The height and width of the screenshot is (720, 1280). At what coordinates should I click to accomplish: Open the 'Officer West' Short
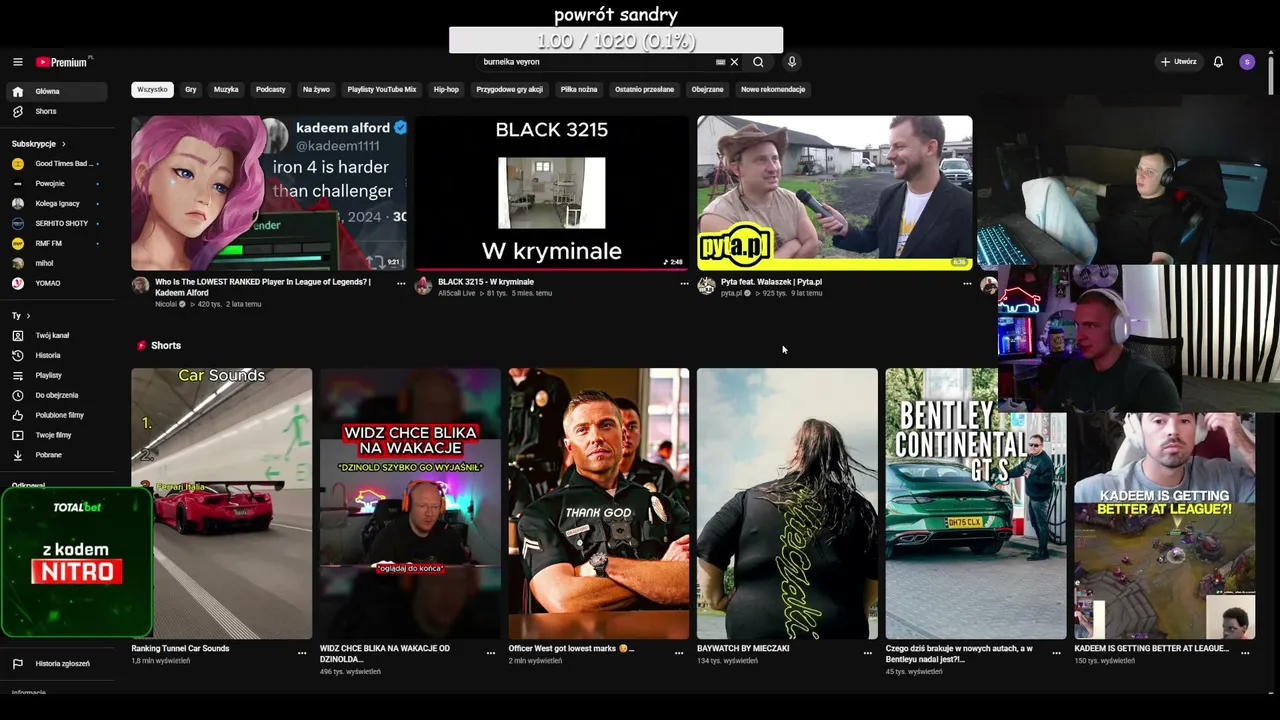599,503
